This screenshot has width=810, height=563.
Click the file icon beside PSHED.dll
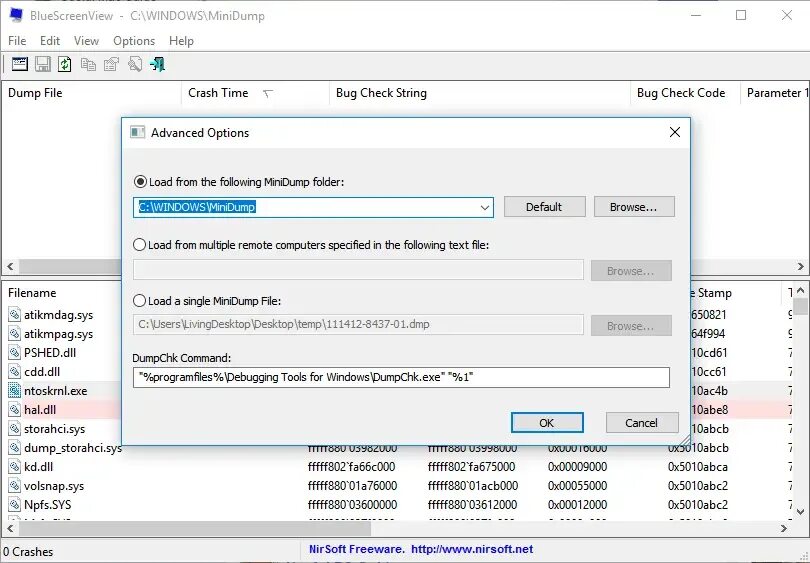pyautogui.click(x=14, y=353)
